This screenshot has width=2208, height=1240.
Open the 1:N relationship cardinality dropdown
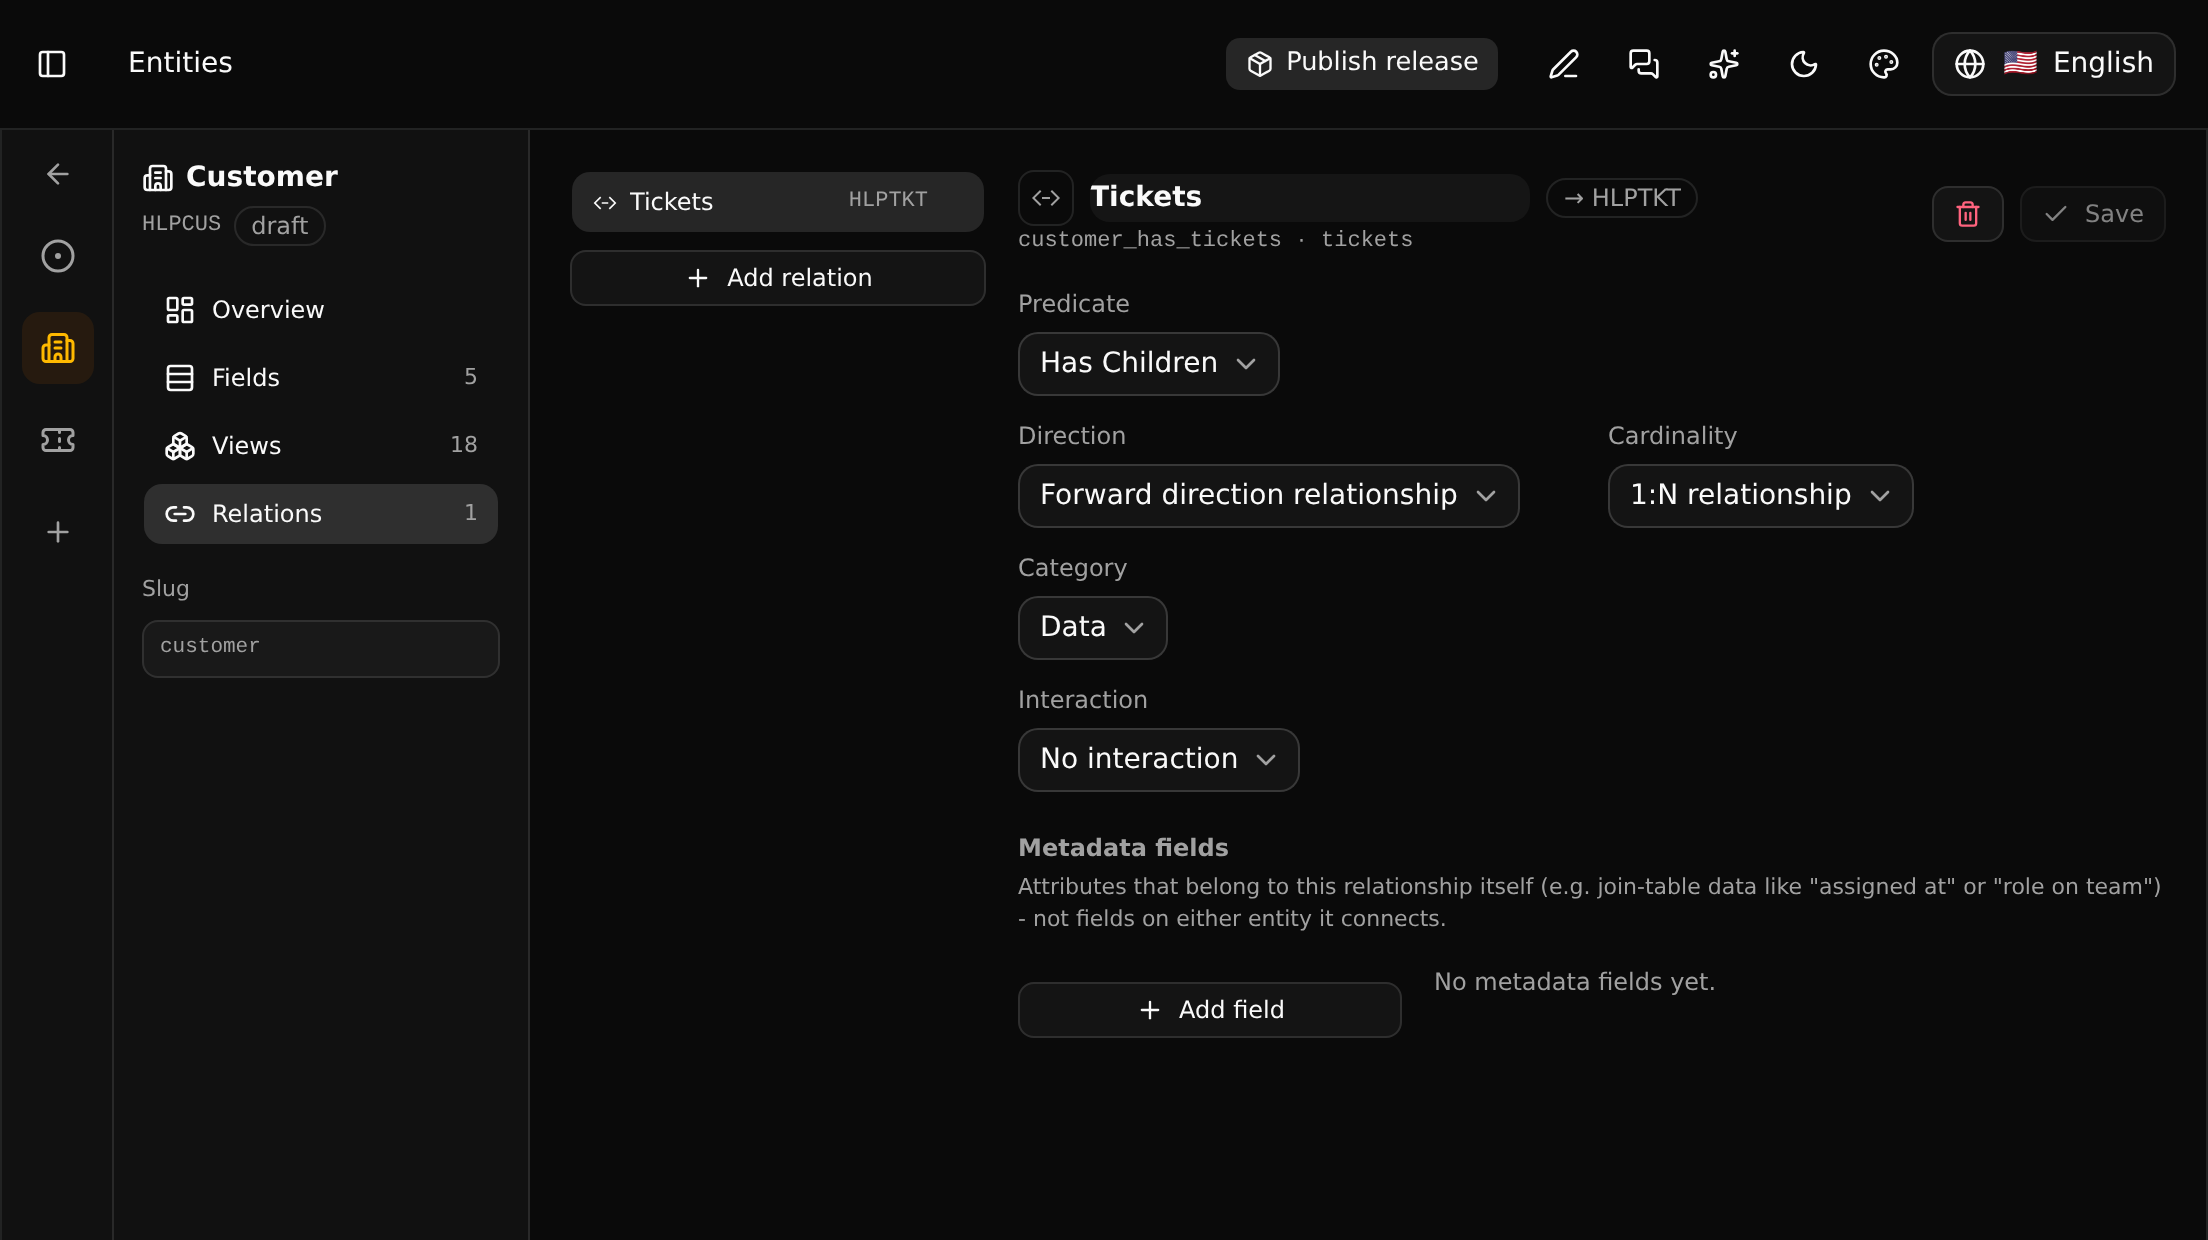[1761, 496]
